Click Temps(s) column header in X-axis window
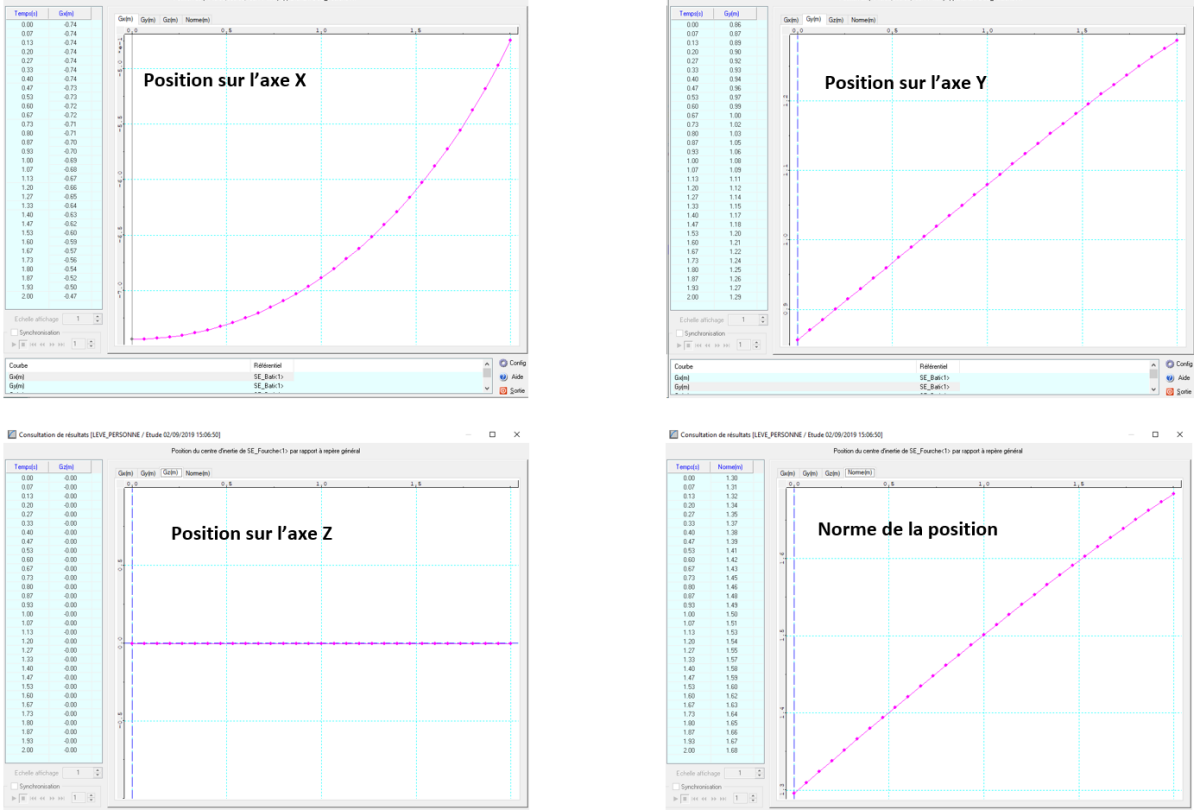1200x810 pixels. [x=27, y=13]
